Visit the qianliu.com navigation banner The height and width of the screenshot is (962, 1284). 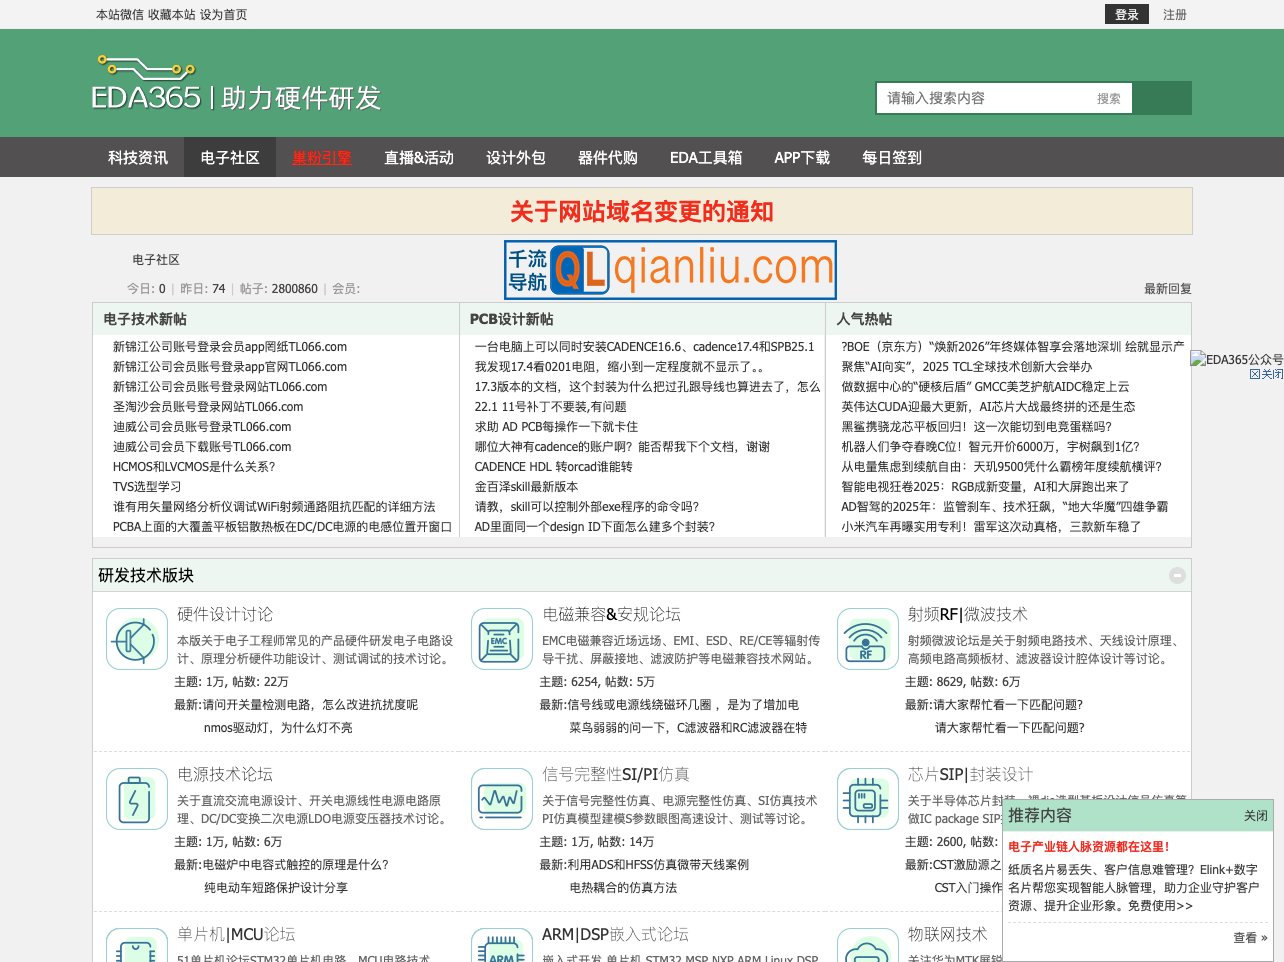[670, 269]
